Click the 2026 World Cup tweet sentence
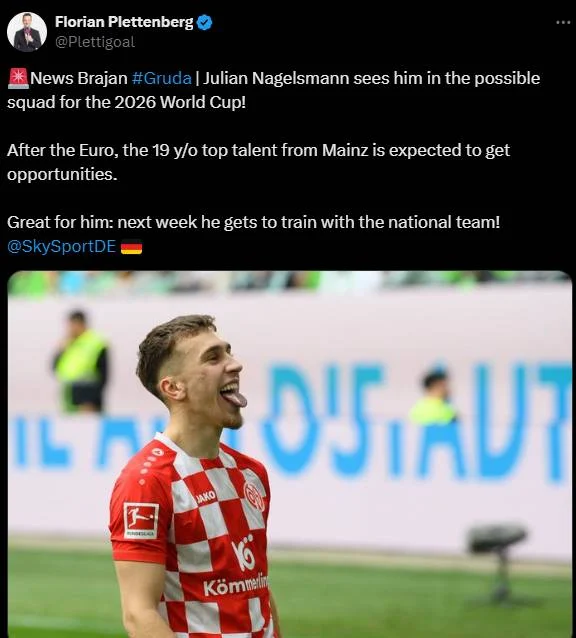The height and width of the screenshot is (638, 576). (273, 90)
